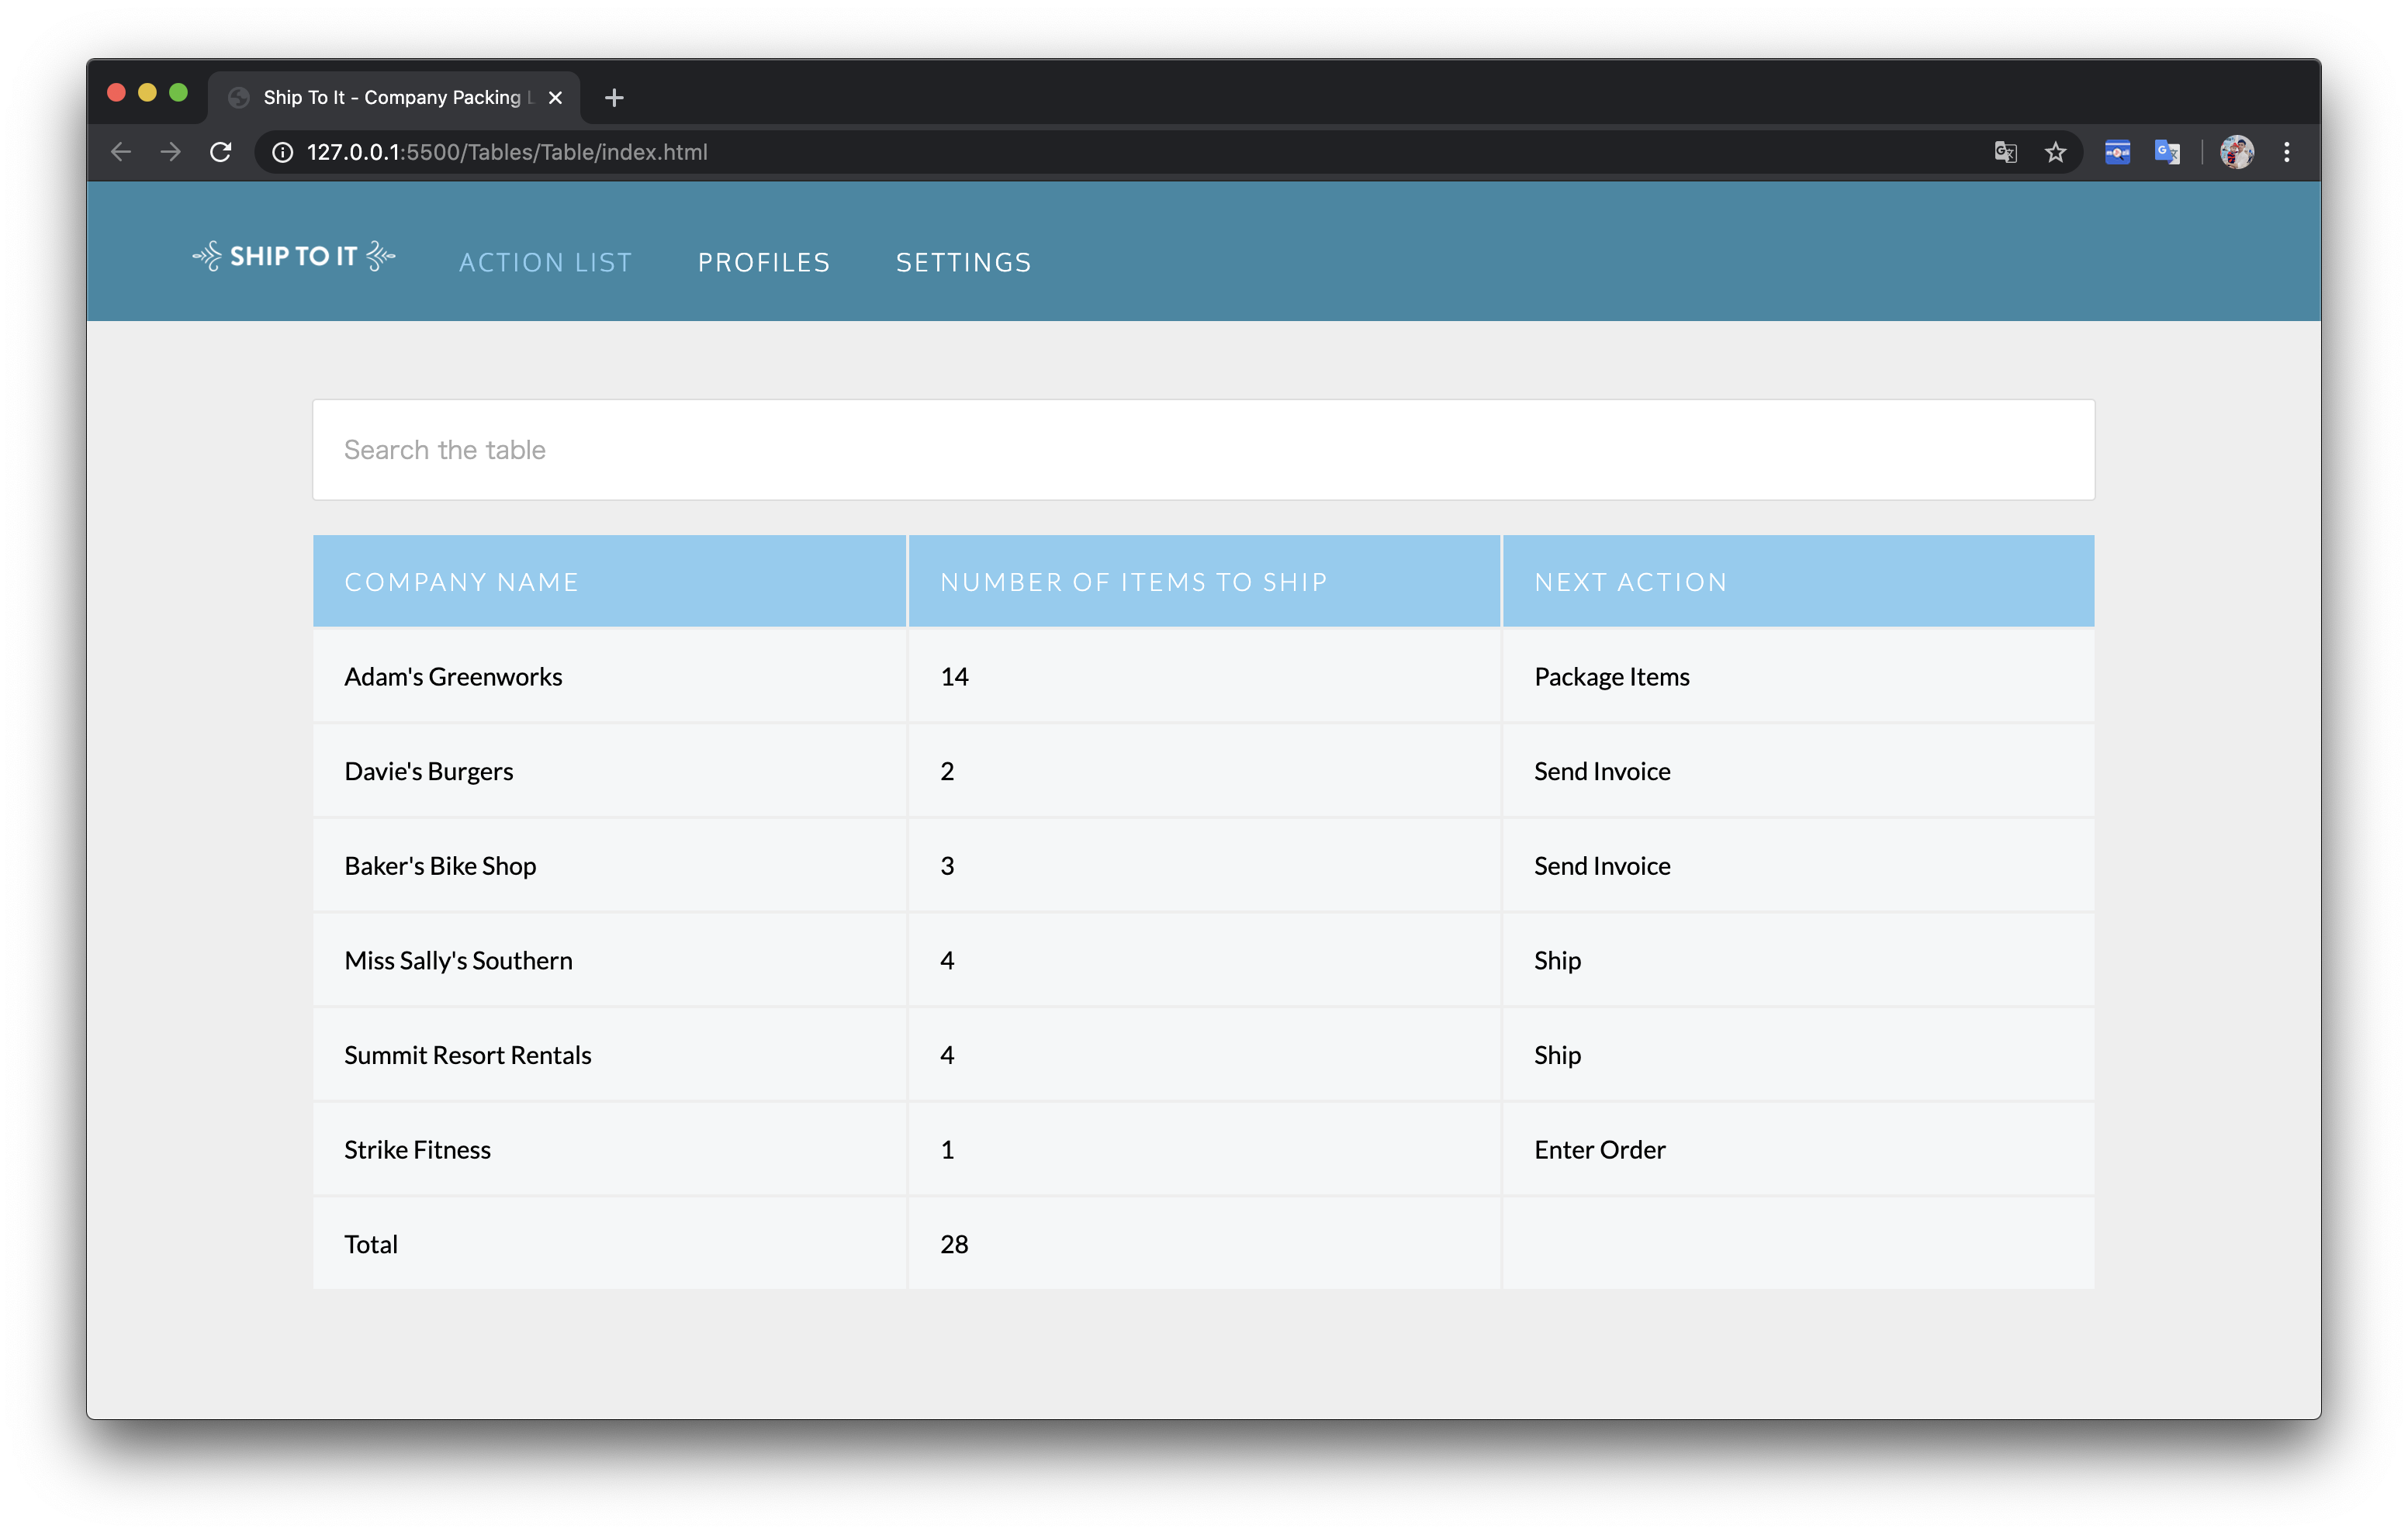The image size is (2408, 1534).
Task: Click the Ship To It logo
Action: pyautogui.click(x=294, y=257)
